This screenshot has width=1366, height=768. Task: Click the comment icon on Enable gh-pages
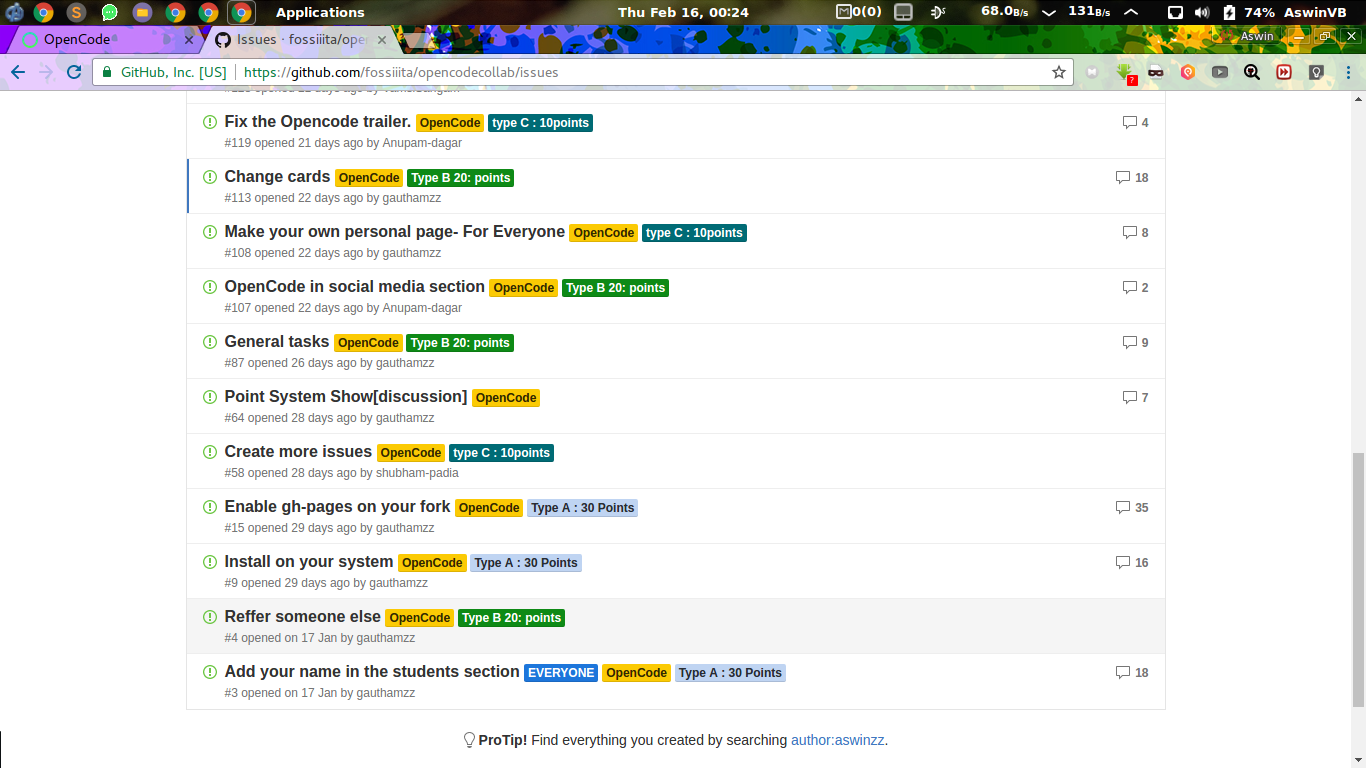coord(1123,508)
